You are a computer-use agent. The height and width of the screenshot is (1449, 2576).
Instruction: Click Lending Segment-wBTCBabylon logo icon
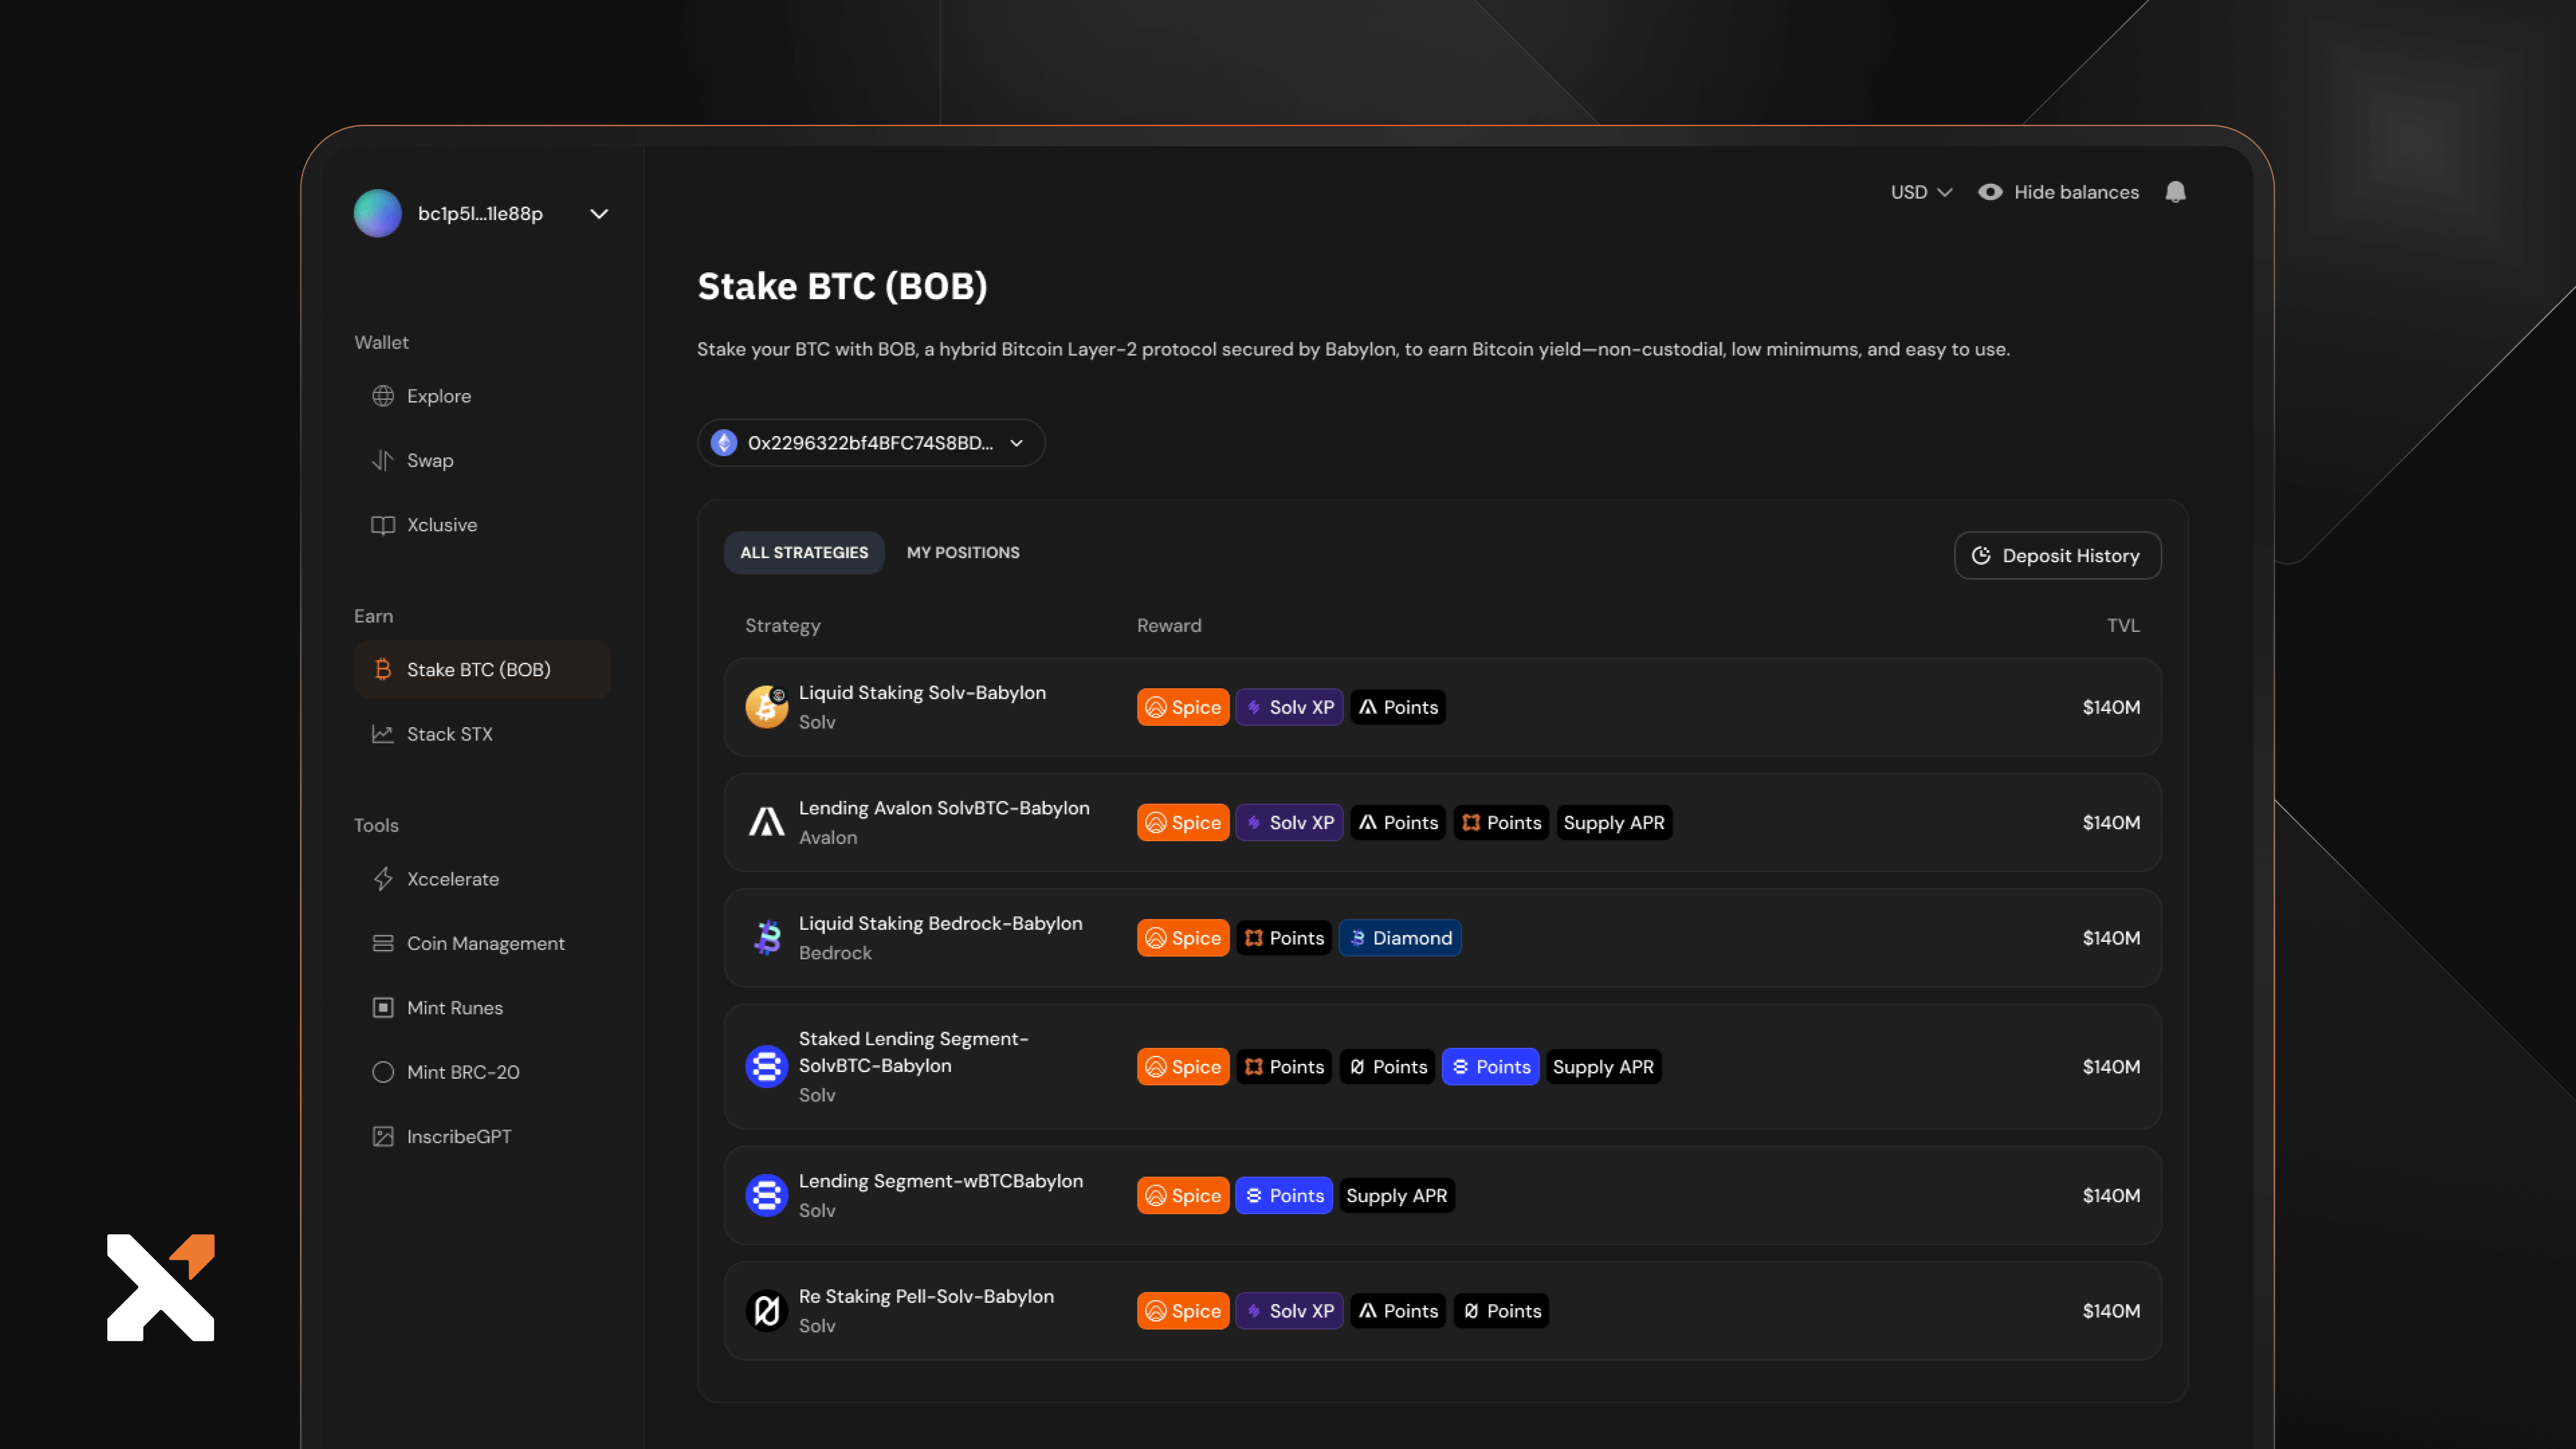point(767,1196)
